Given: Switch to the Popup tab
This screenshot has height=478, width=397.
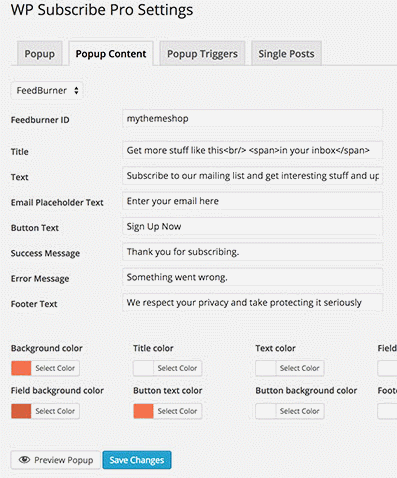Looking at the screenshot, I should tap(40, 53).
